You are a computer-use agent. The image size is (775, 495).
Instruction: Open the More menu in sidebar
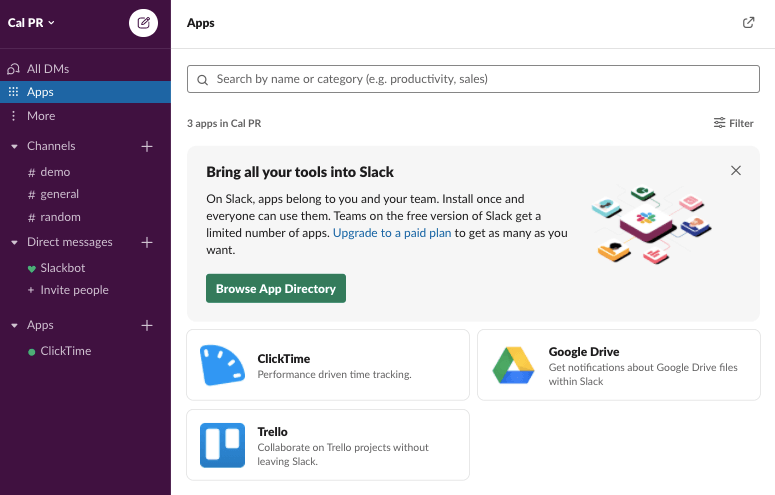click(x=40, y=116)
